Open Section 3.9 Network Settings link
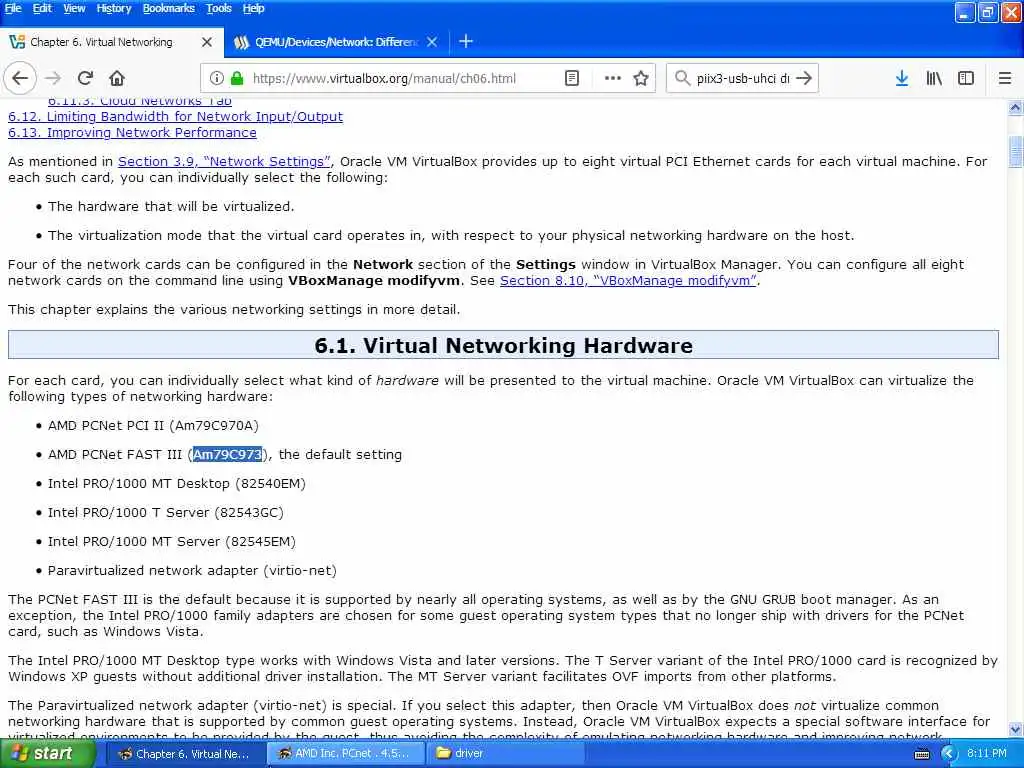 224,161
